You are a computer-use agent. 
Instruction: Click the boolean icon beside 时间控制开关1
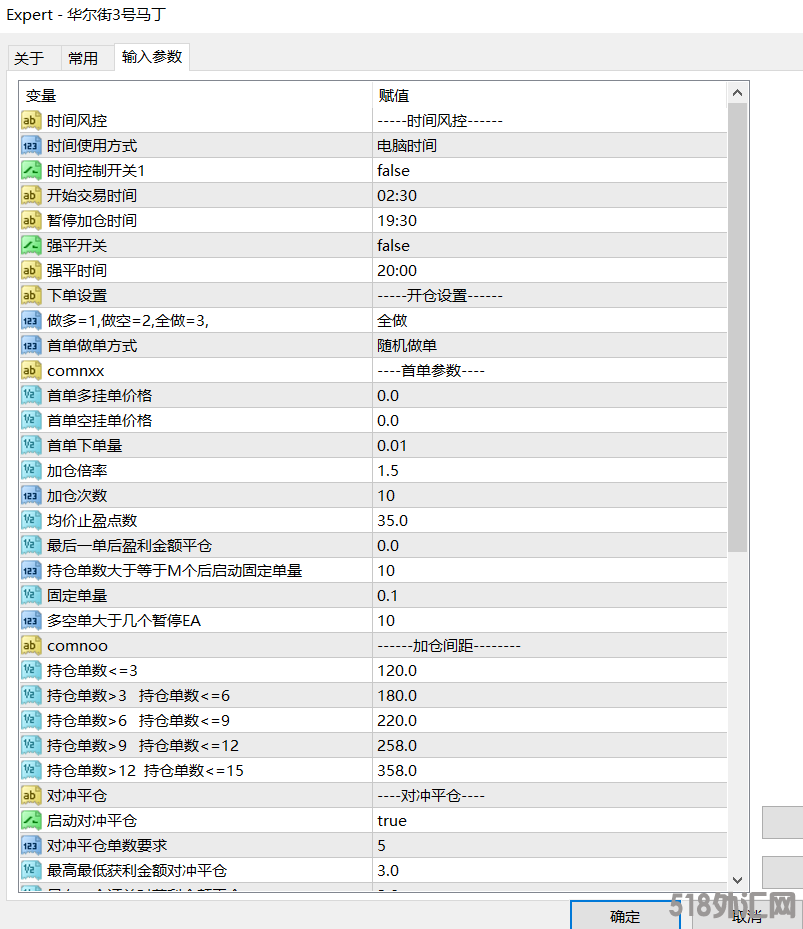[30, 171]
